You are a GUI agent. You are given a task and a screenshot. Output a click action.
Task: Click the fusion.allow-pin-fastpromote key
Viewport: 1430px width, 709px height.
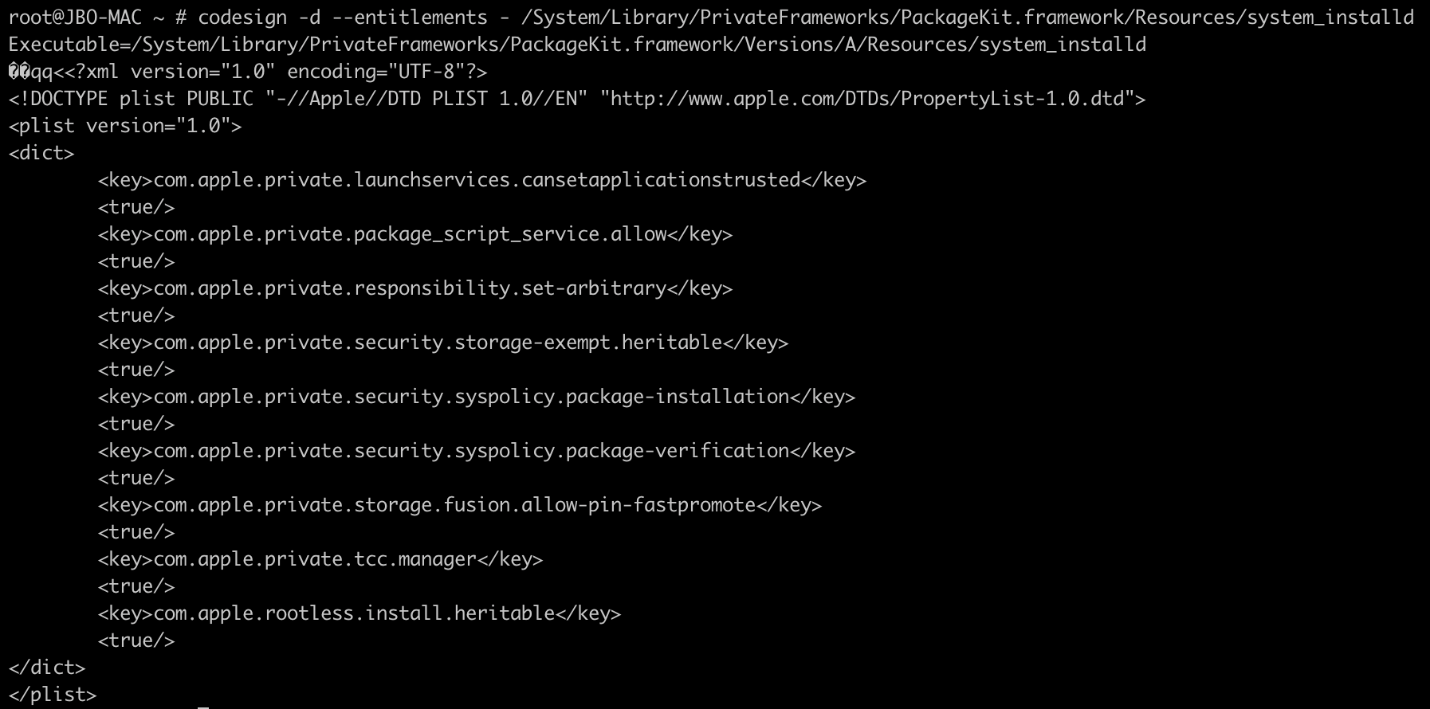click(x=459, y=504)
